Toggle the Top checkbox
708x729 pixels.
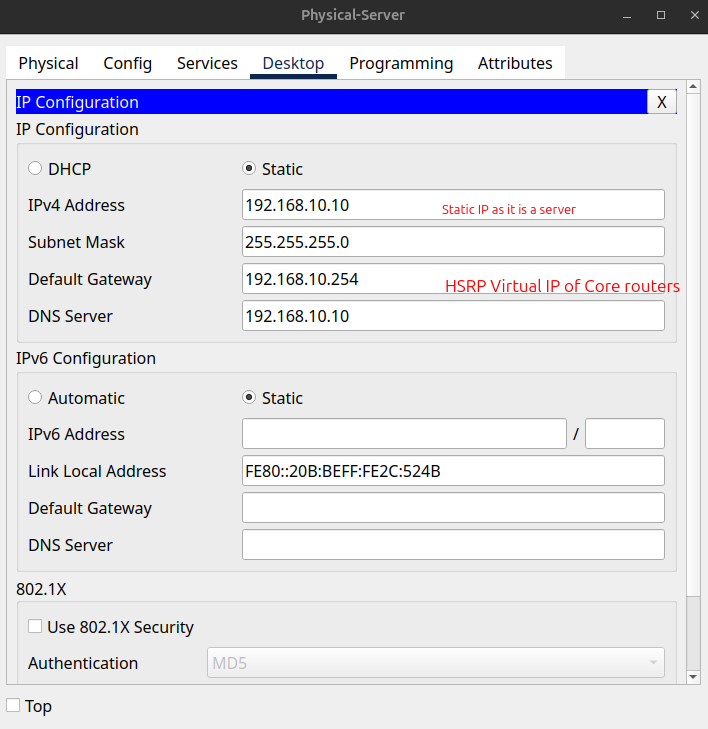(13, 705)
